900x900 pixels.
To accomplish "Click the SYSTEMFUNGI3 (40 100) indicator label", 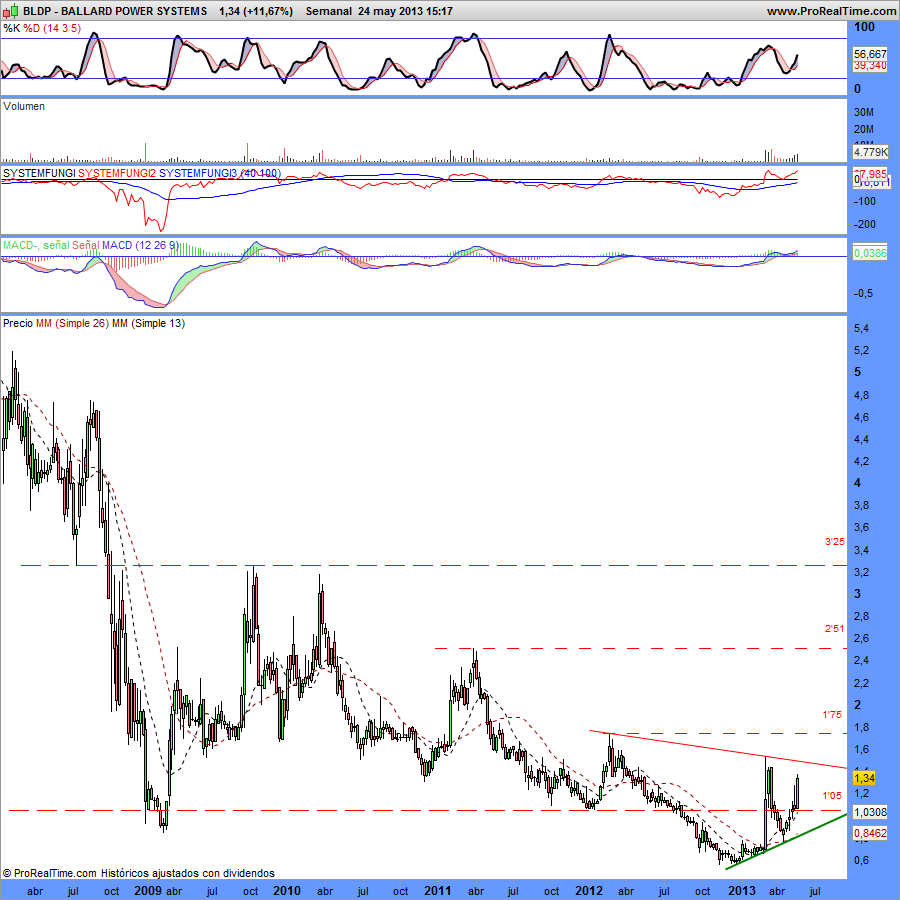I will [x=220, y=173].
